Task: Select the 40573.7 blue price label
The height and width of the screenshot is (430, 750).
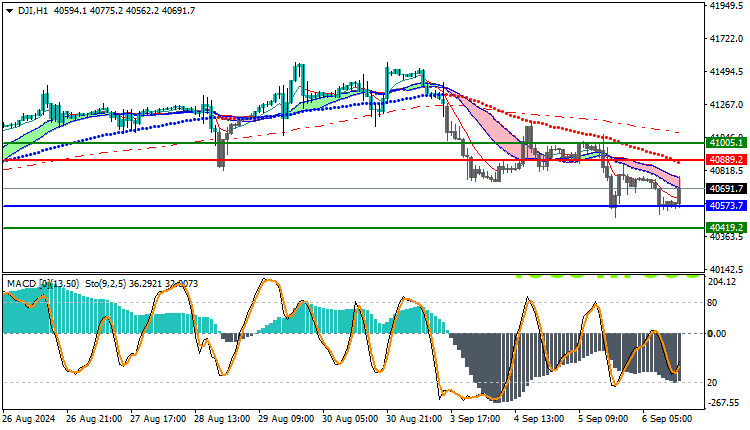Action: coord(726,206)
